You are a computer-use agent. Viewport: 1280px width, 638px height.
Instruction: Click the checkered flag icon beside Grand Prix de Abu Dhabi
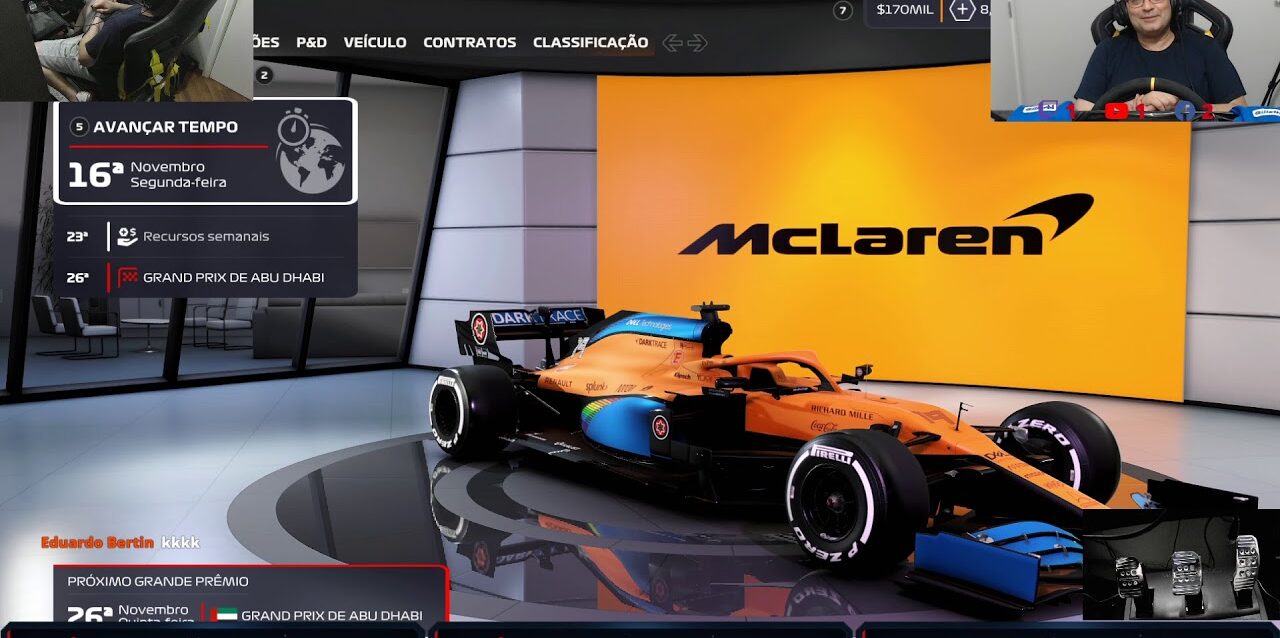[125, 279]
